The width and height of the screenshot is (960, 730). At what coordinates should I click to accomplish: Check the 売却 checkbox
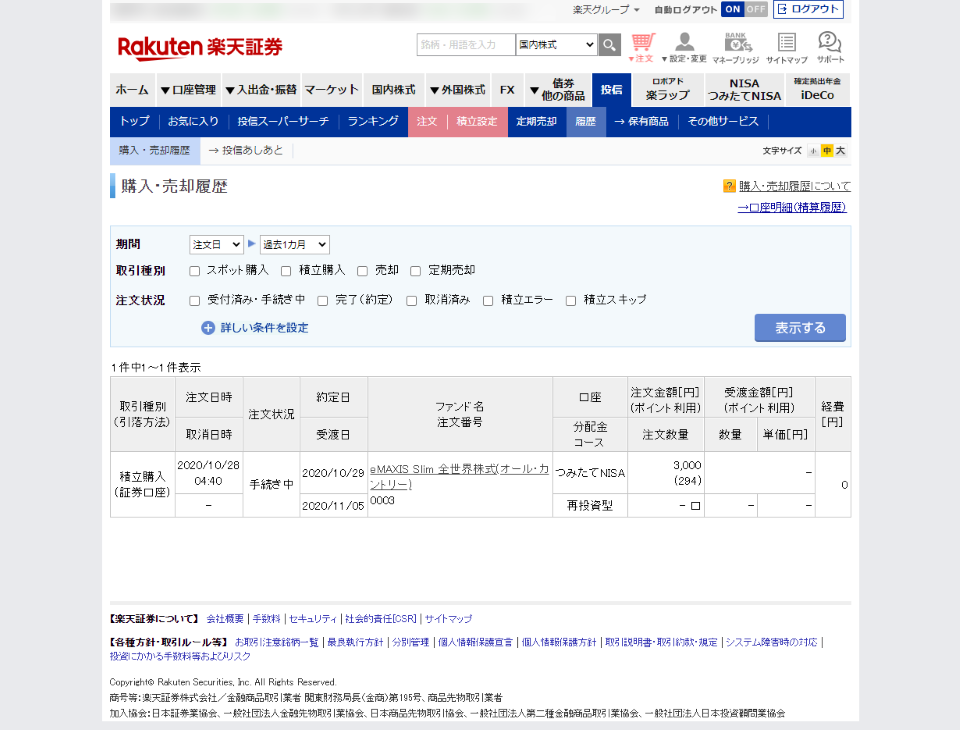362,271
